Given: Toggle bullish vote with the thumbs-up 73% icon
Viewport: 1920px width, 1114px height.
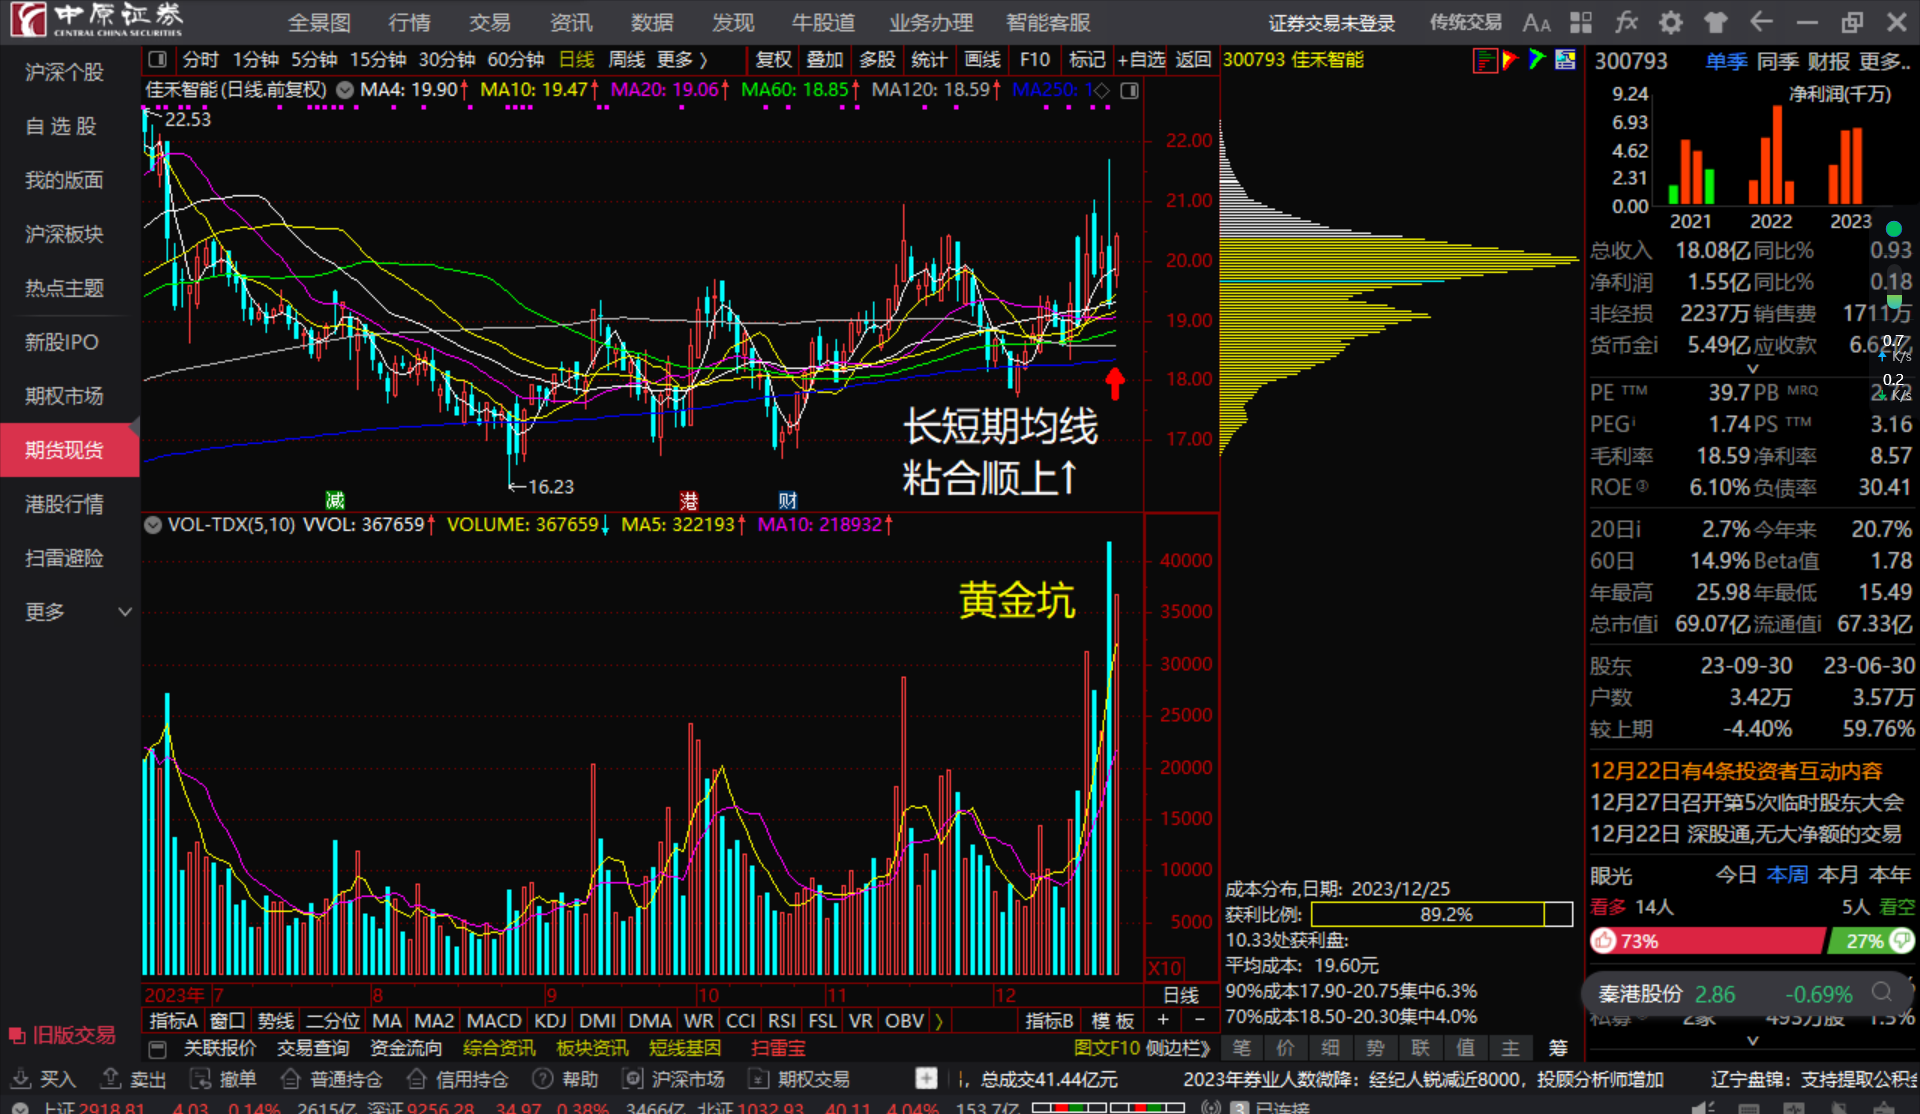Looking at the screenshot, I should tap(1605, 941).
